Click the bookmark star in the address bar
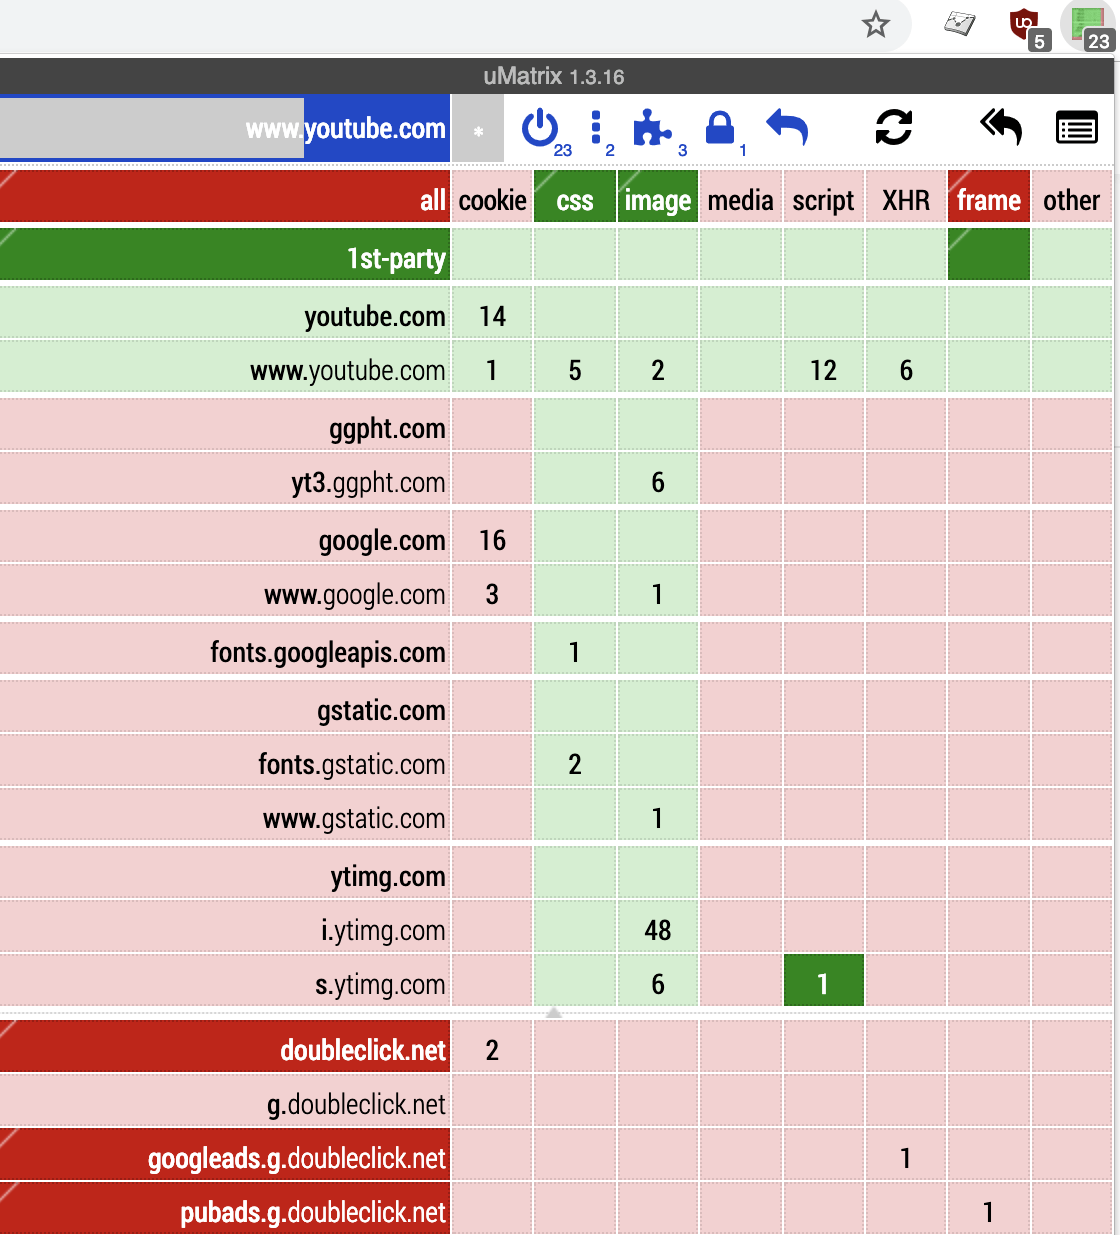 876,25
